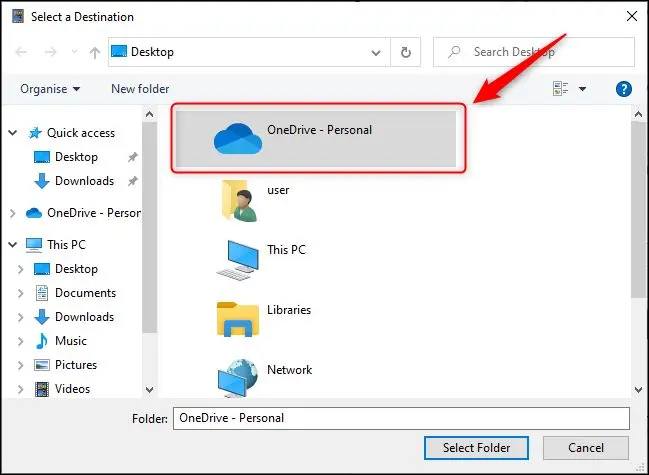Image resolution: width=649 pixels, height=475 pixels.
Task: Click the Forward navigation arrow
Action: pos(50,52)
